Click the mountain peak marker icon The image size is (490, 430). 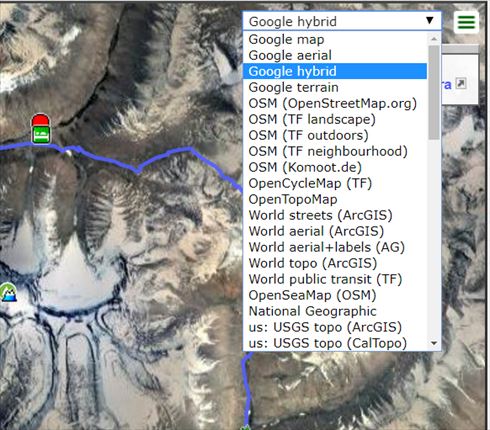7,292
